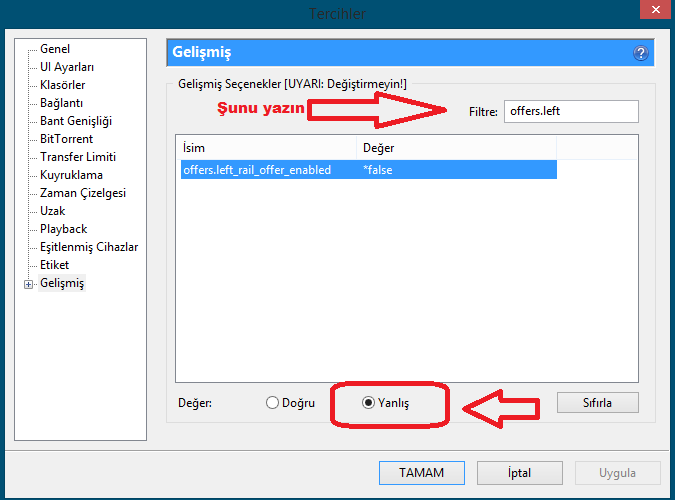
Task: Click the Filtre text input field
Action: (x=570, y=111)
